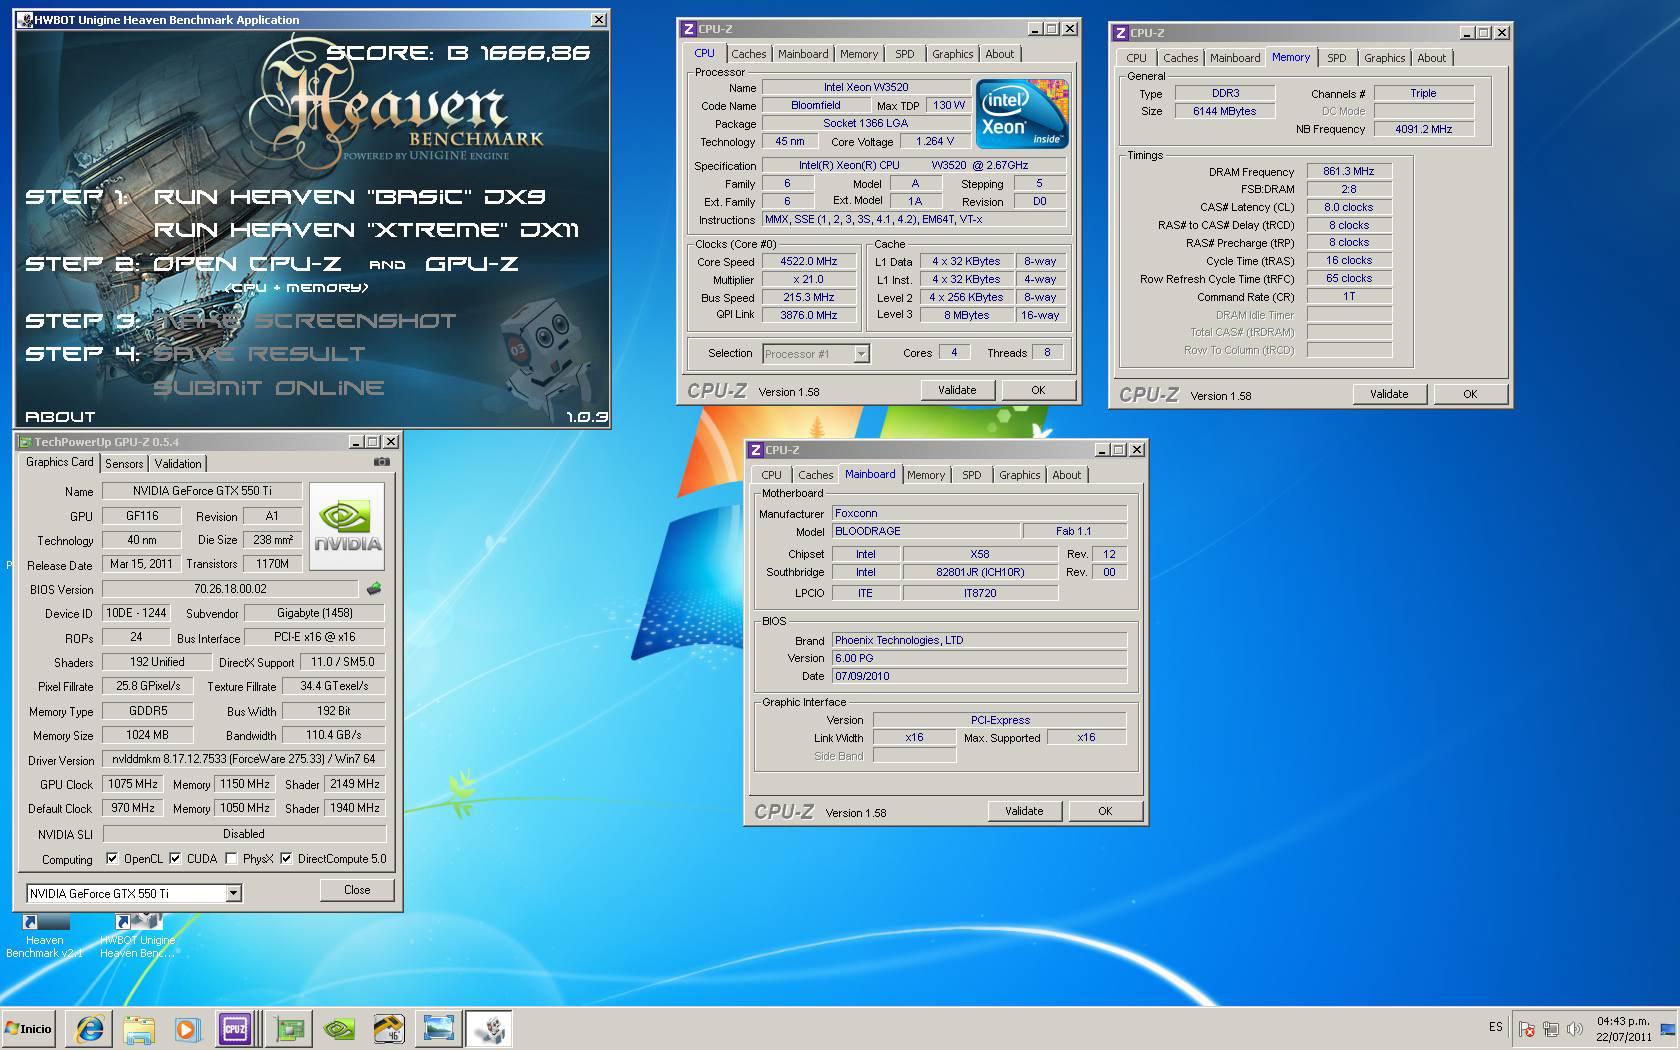Click the Core Speed value 4522.0 MHz
1680x1050 pixels.
pyautogui.click(x=809, y=261)
